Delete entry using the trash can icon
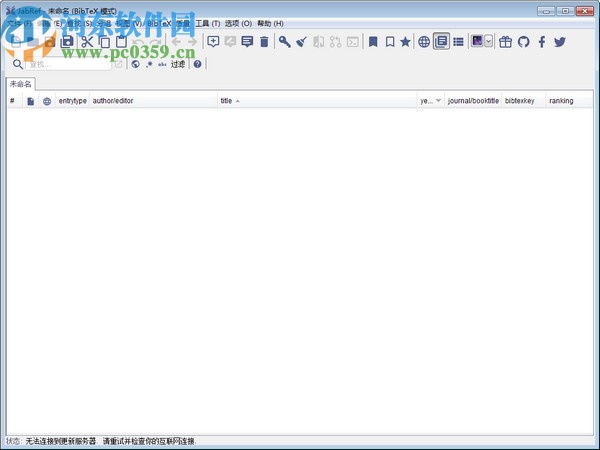 (264, 41)
